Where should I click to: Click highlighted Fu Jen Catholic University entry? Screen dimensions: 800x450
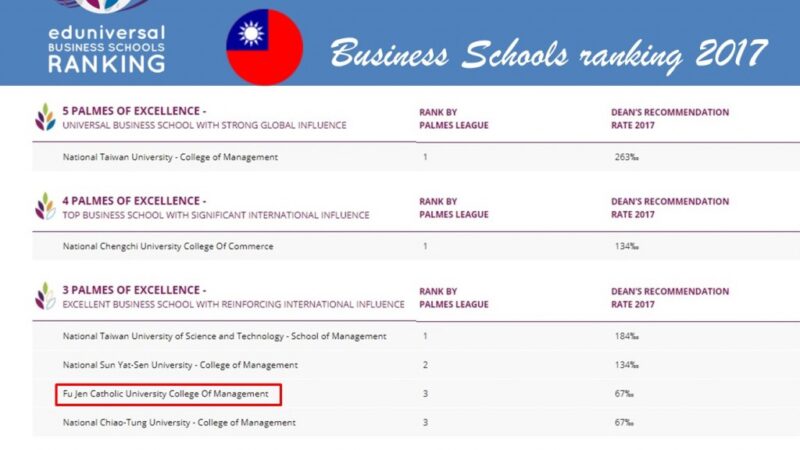168,394
